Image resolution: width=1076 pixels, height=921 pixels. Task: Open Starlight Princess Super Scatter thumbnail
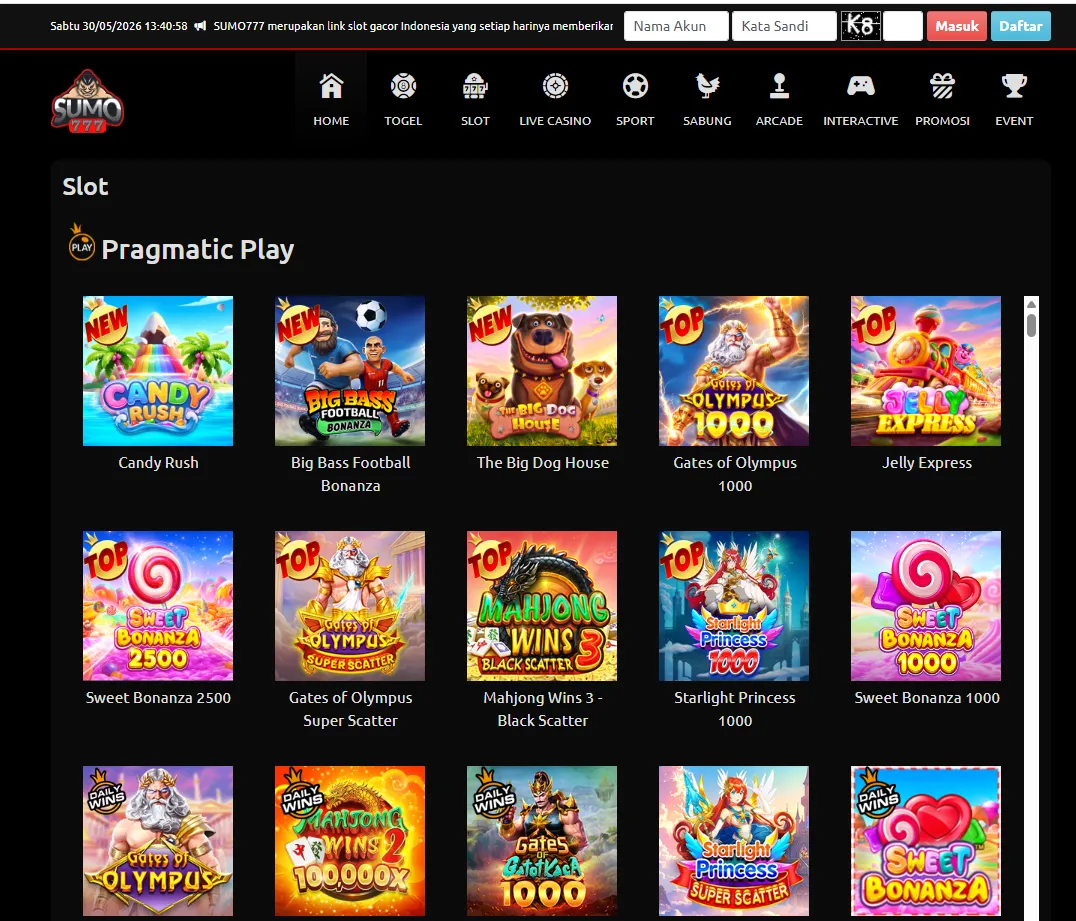pos(734,841)
